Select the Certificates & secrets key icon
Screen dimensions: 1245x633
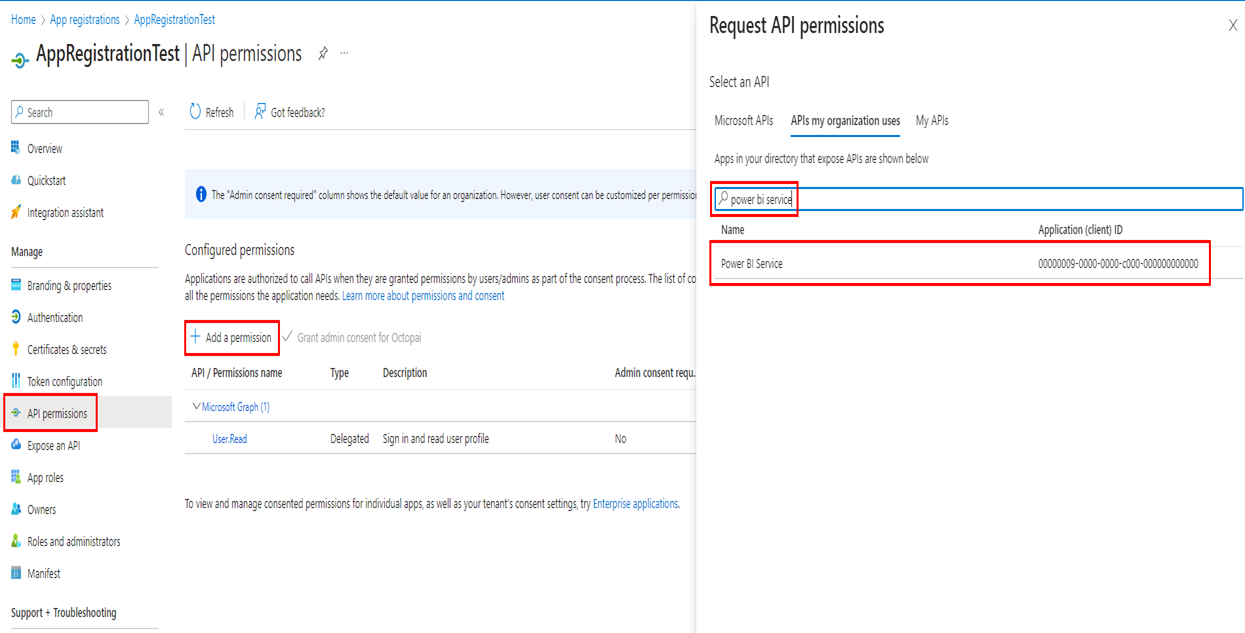16,349
